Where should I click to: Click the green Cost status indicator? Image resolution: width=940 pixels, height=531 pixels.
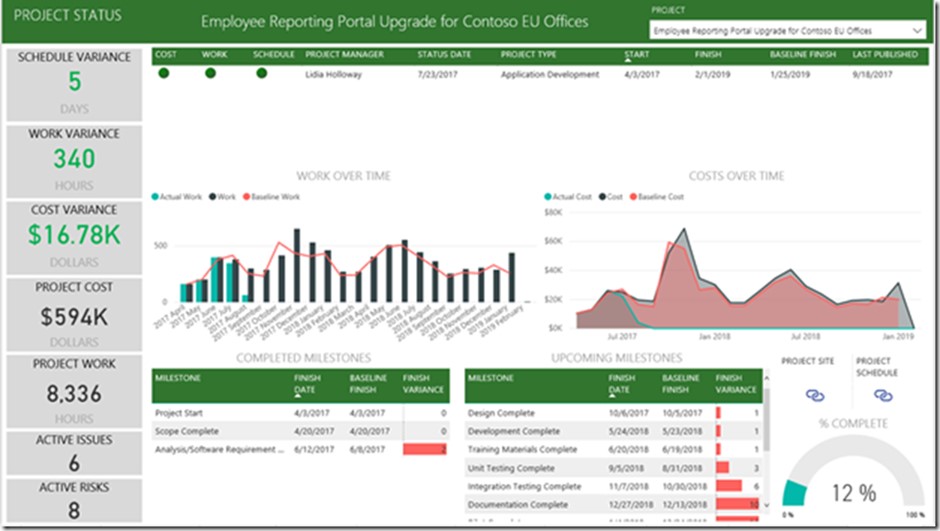coord(163,73)
